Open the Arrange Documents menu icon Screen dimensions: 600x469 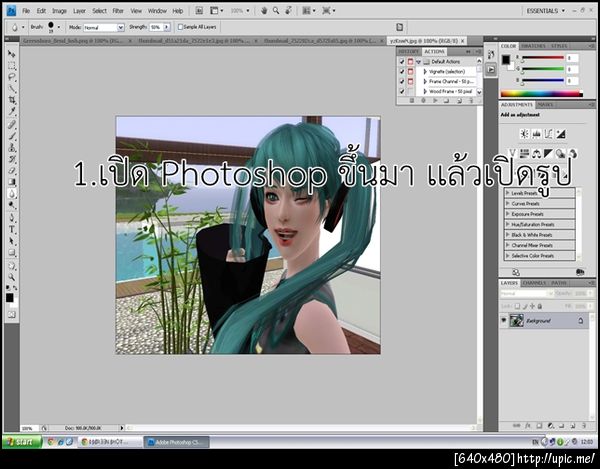pos(309,11)
